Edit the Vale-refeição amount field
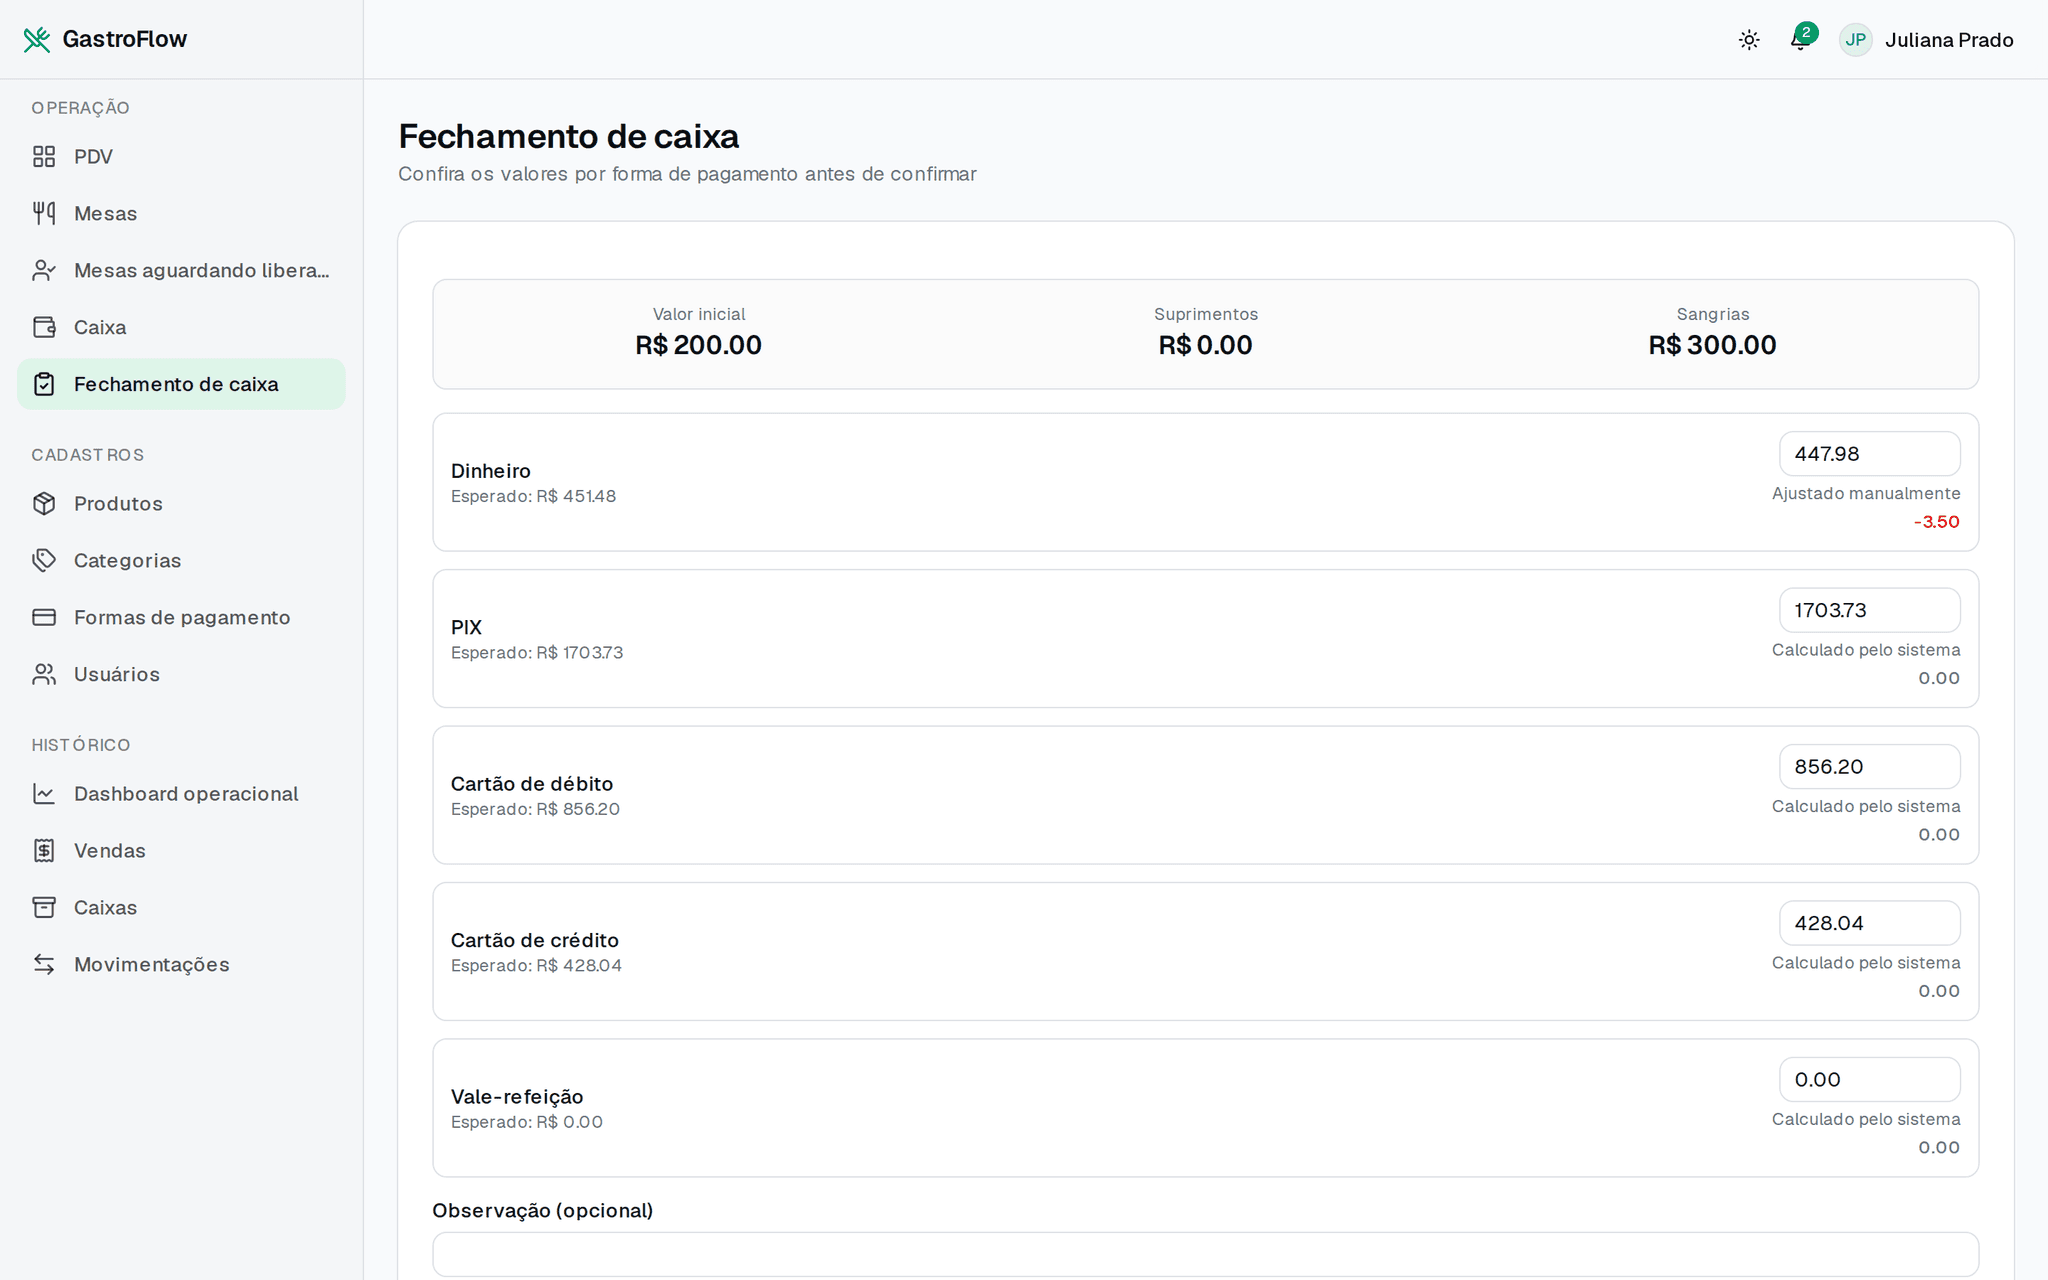Screen dimensions: 2048x1280 point(1869,1080)
